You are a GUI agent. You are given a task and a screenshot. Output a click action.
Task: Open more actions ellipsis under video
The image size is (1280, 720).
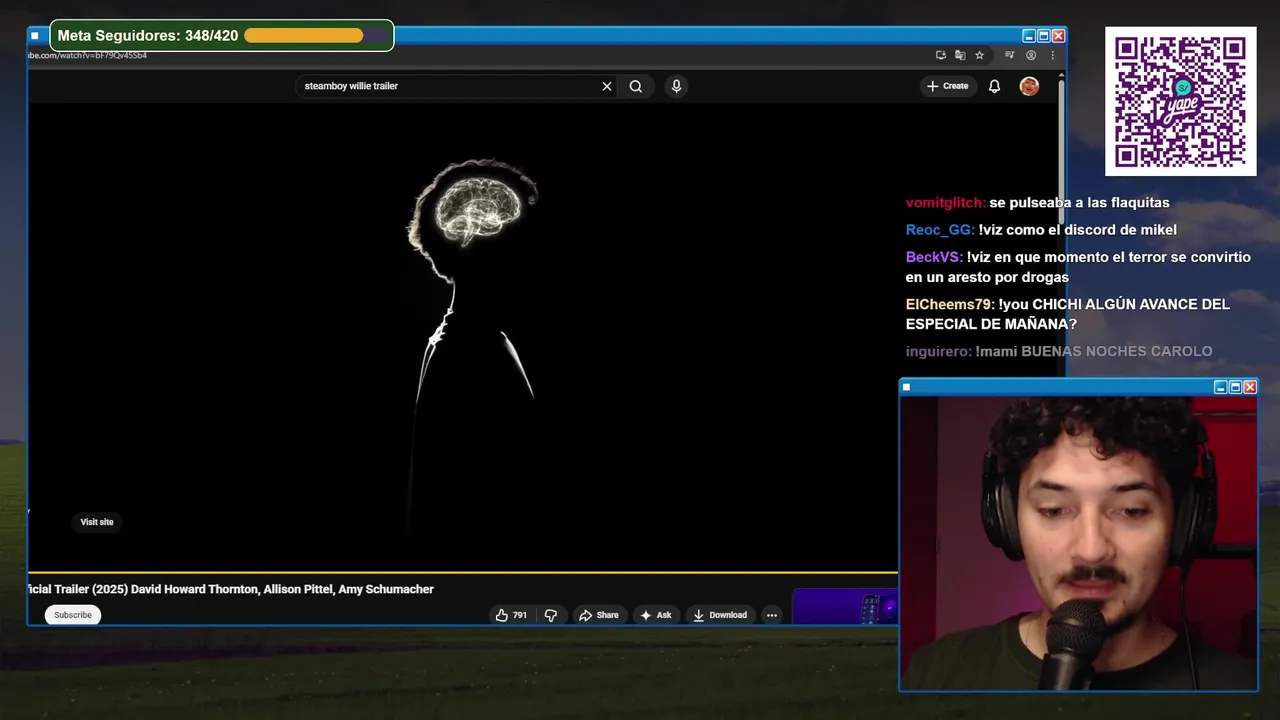(771, 615)
